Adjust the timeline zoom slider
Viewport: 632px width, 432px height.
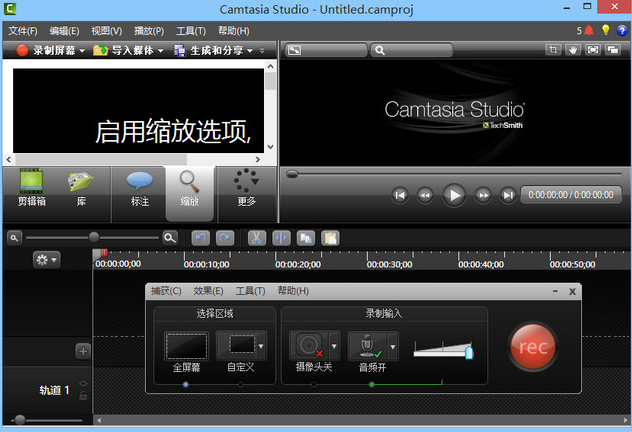(94, 237)
